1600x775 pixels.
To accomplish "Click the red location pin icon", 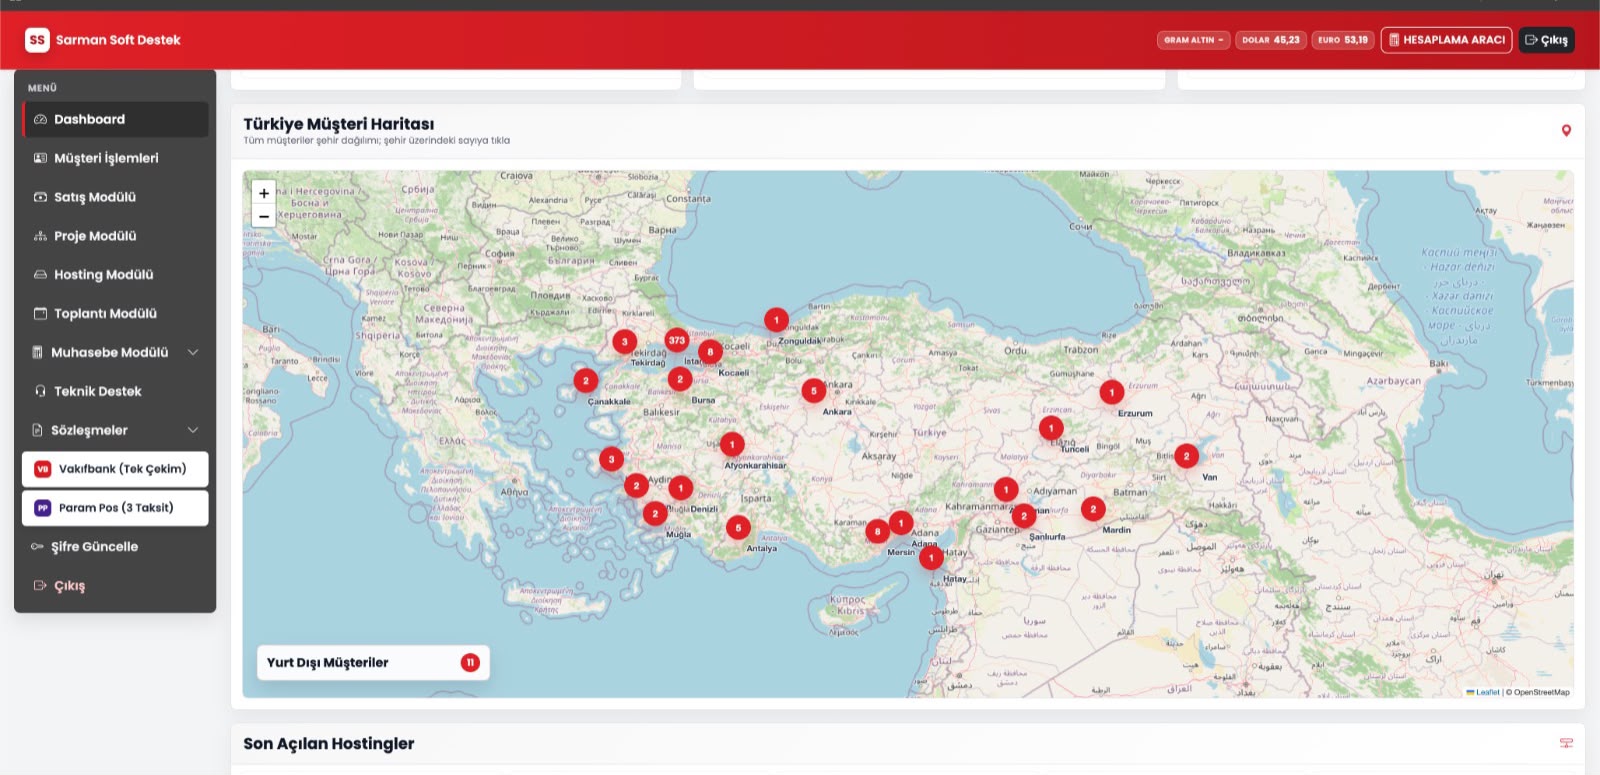I will point(1566,131).
